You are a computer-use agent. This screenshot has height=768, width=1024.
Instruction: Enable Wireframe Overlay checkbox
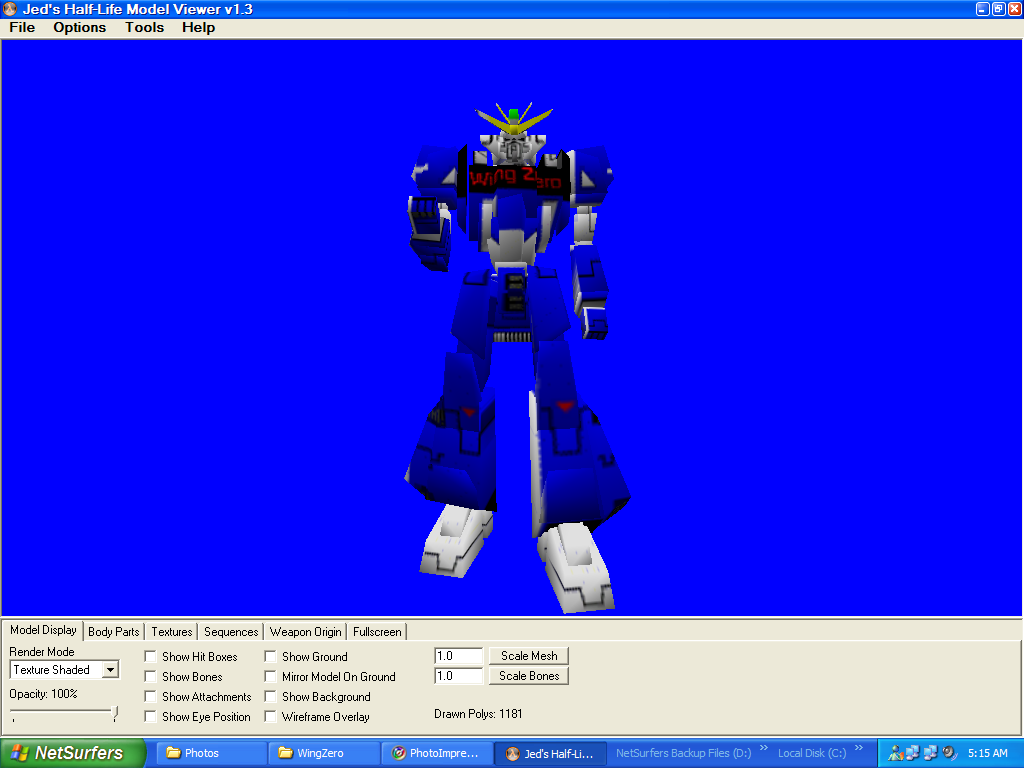click(270, 716)
